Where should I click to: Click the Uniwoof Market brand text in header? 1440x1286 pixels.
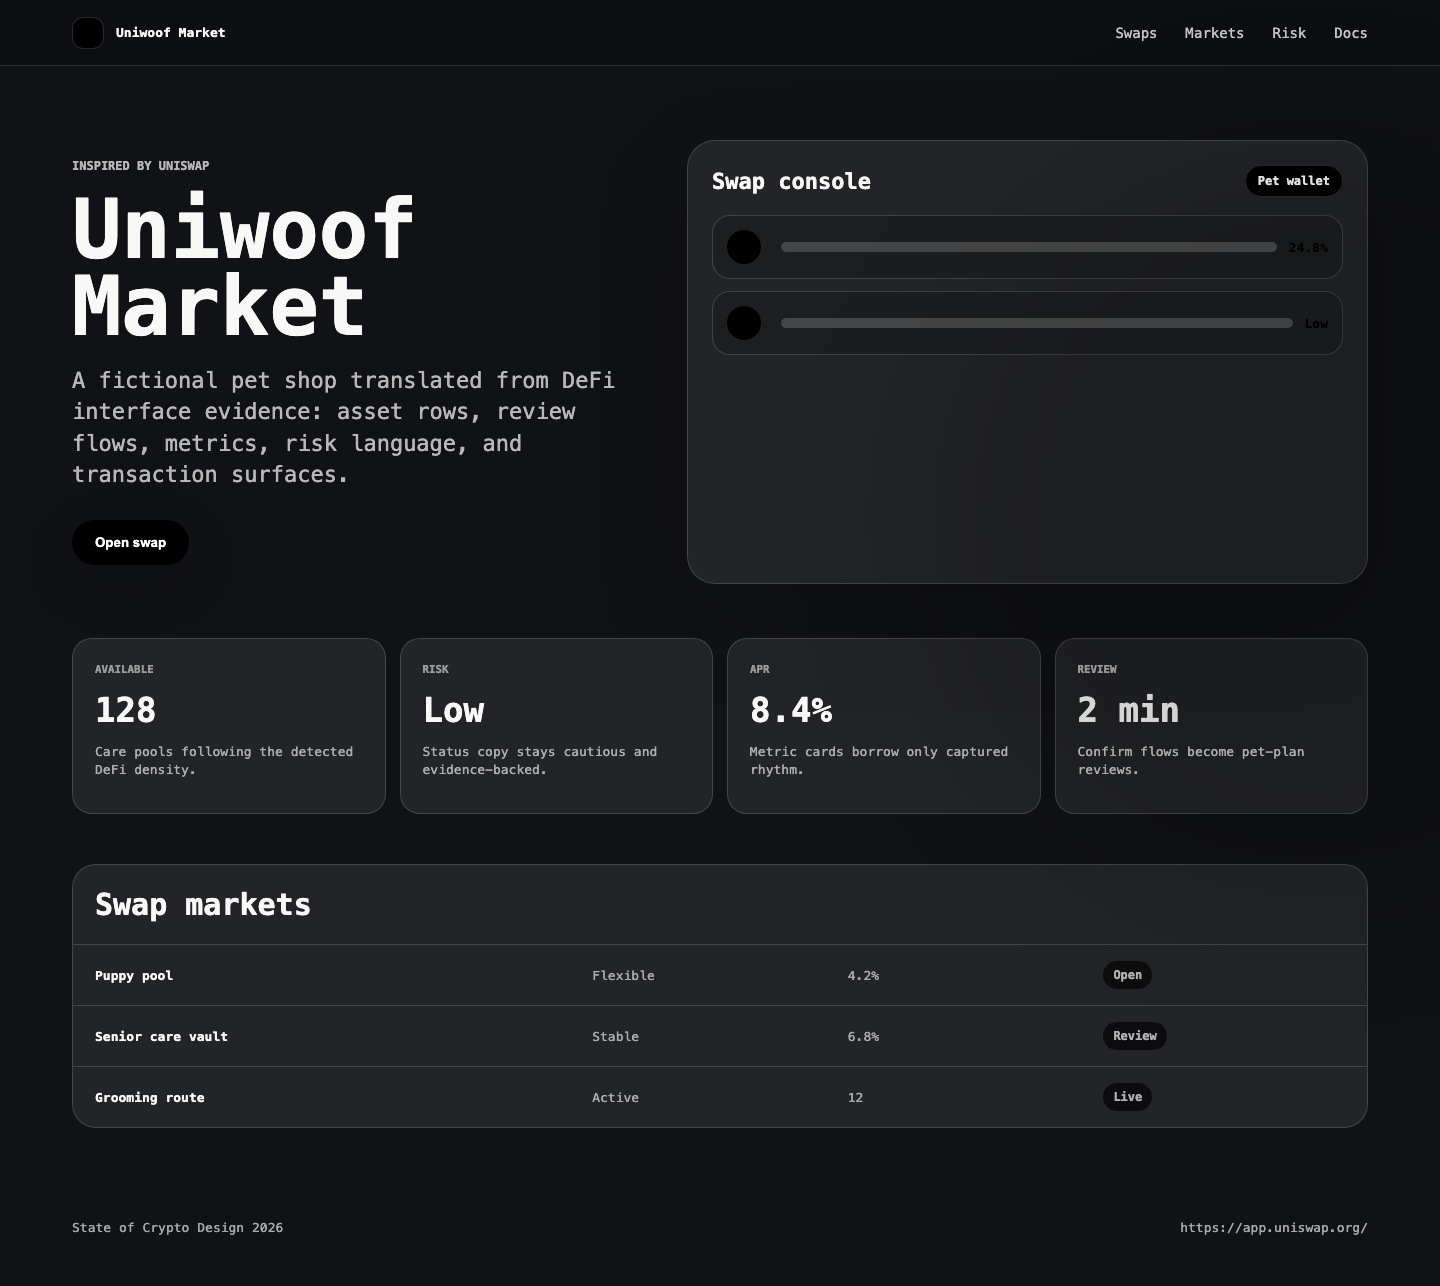point(170,33)
